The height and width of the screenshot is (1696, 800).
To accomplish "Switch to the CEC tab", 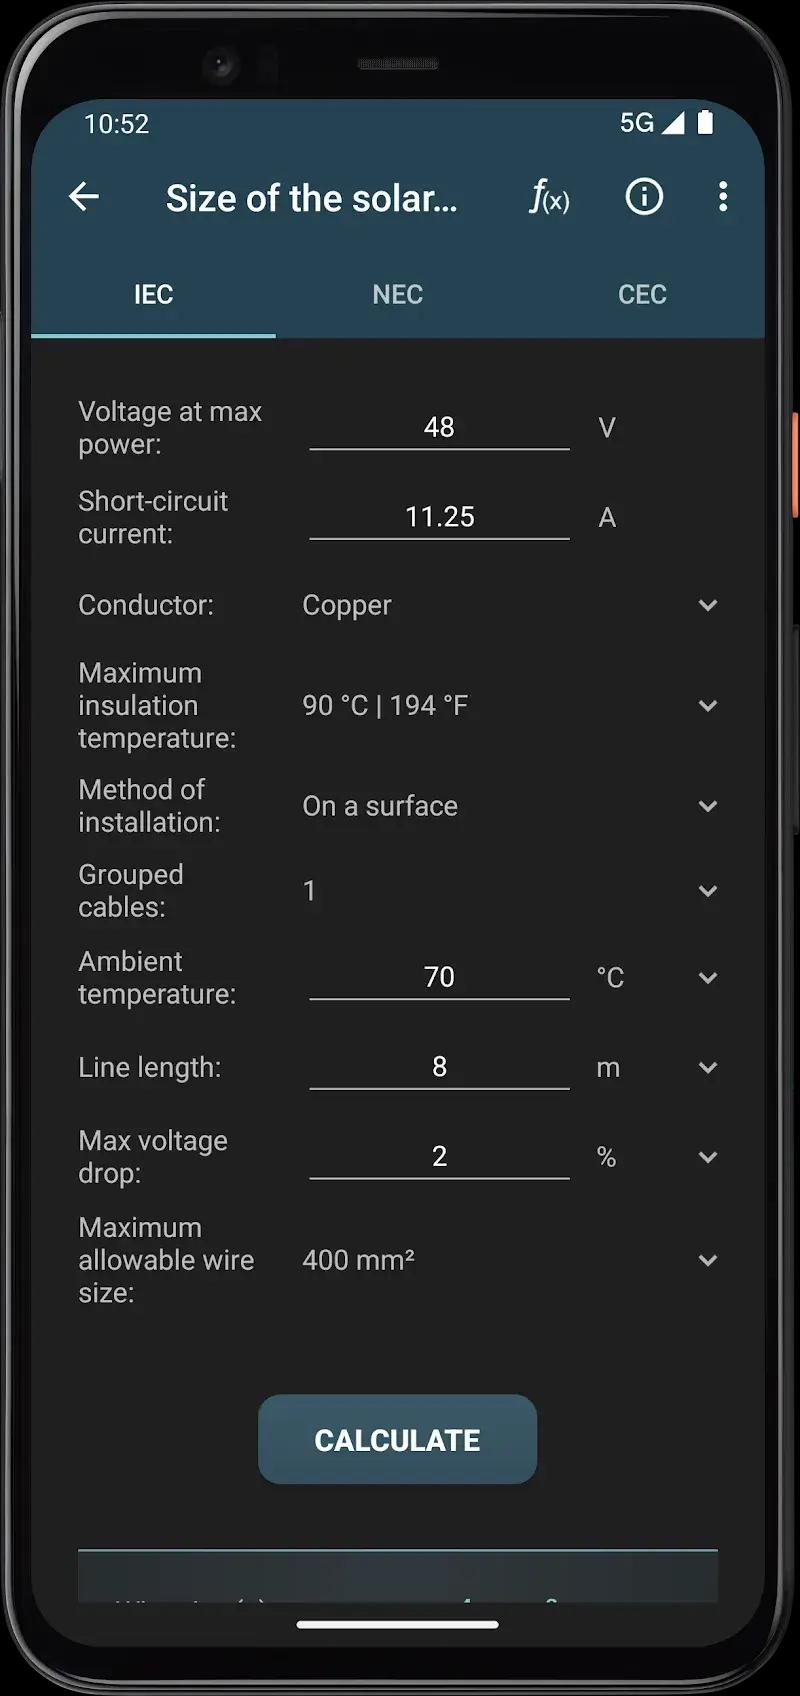I will (642, 294).
